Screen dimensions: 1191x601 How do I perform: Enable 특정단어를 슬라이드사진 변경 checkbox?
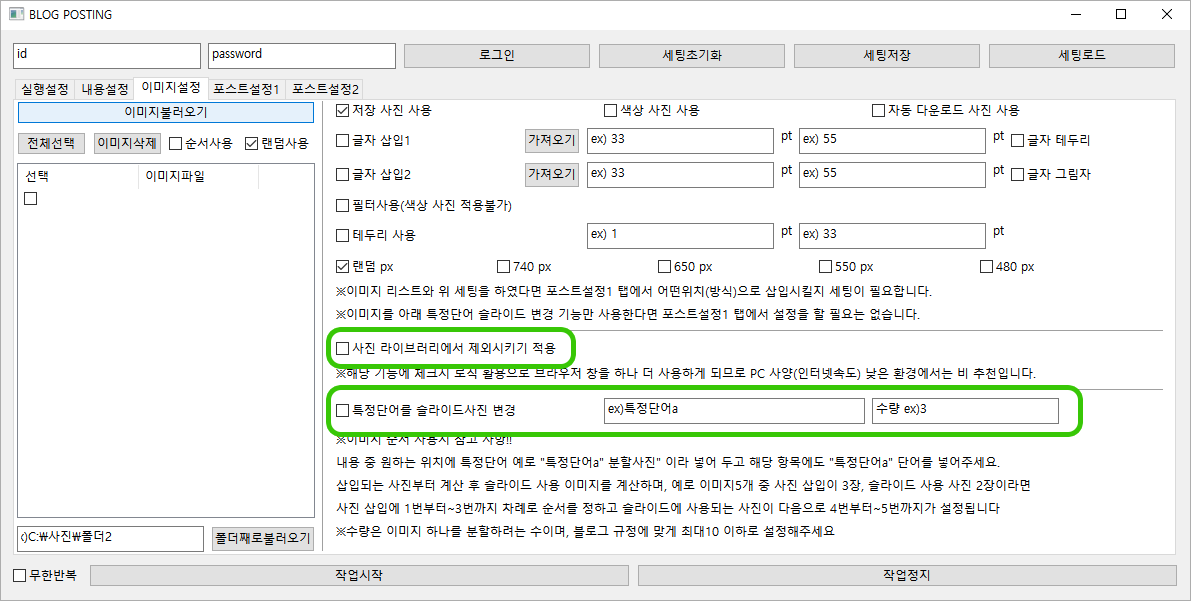343,410
